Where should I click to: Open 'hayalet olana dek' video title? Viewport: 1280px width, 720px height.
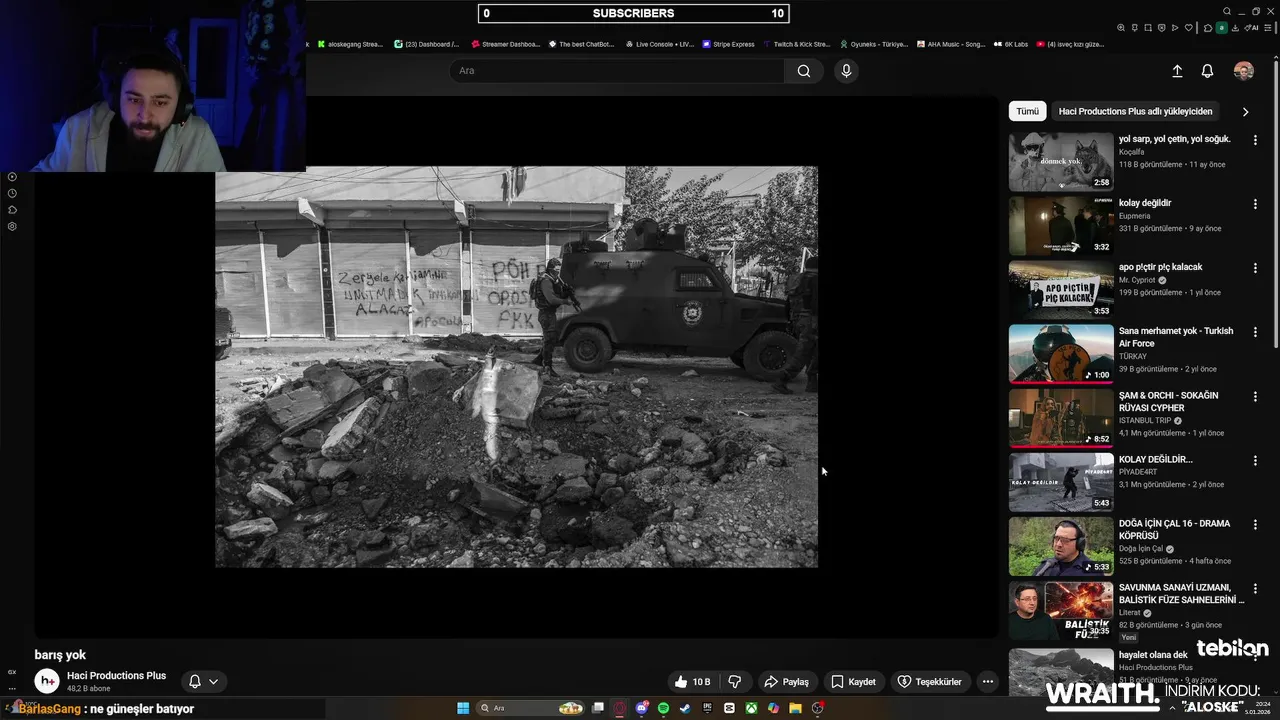click(x=1153, y=655)
